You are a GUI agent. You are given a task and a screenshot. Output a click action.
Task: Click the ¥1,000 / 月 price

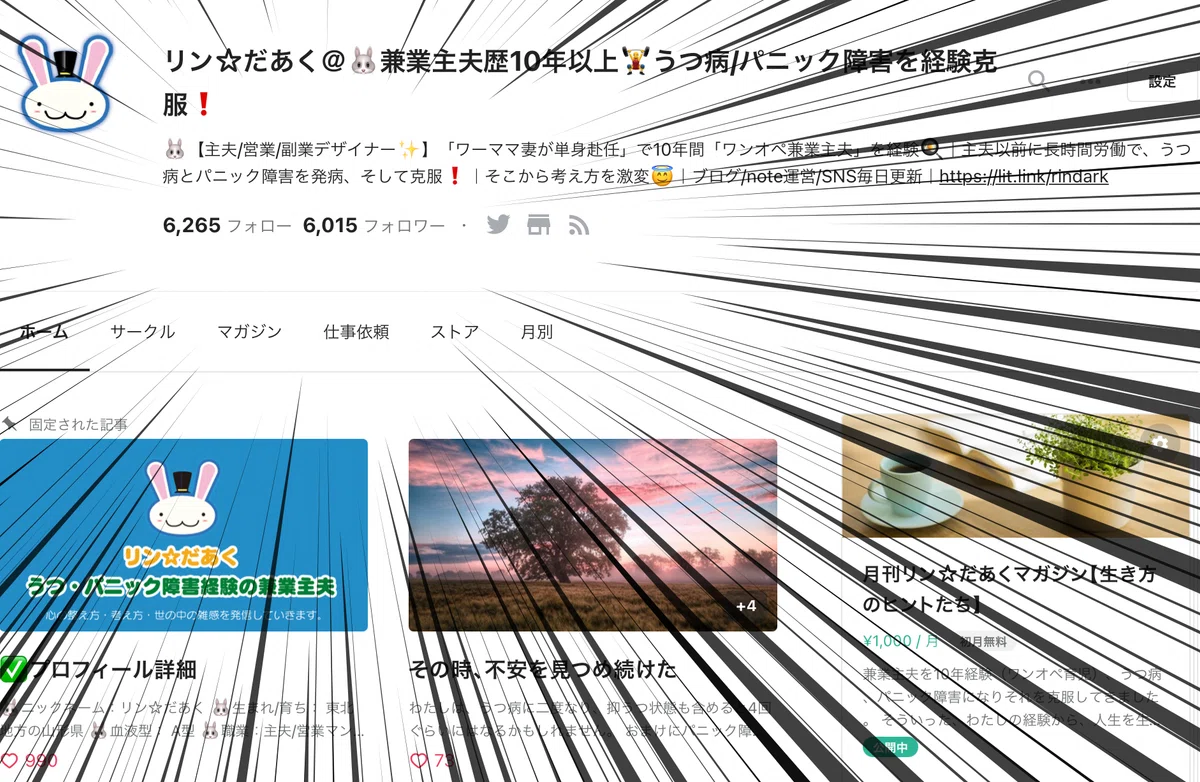point(901,642)
